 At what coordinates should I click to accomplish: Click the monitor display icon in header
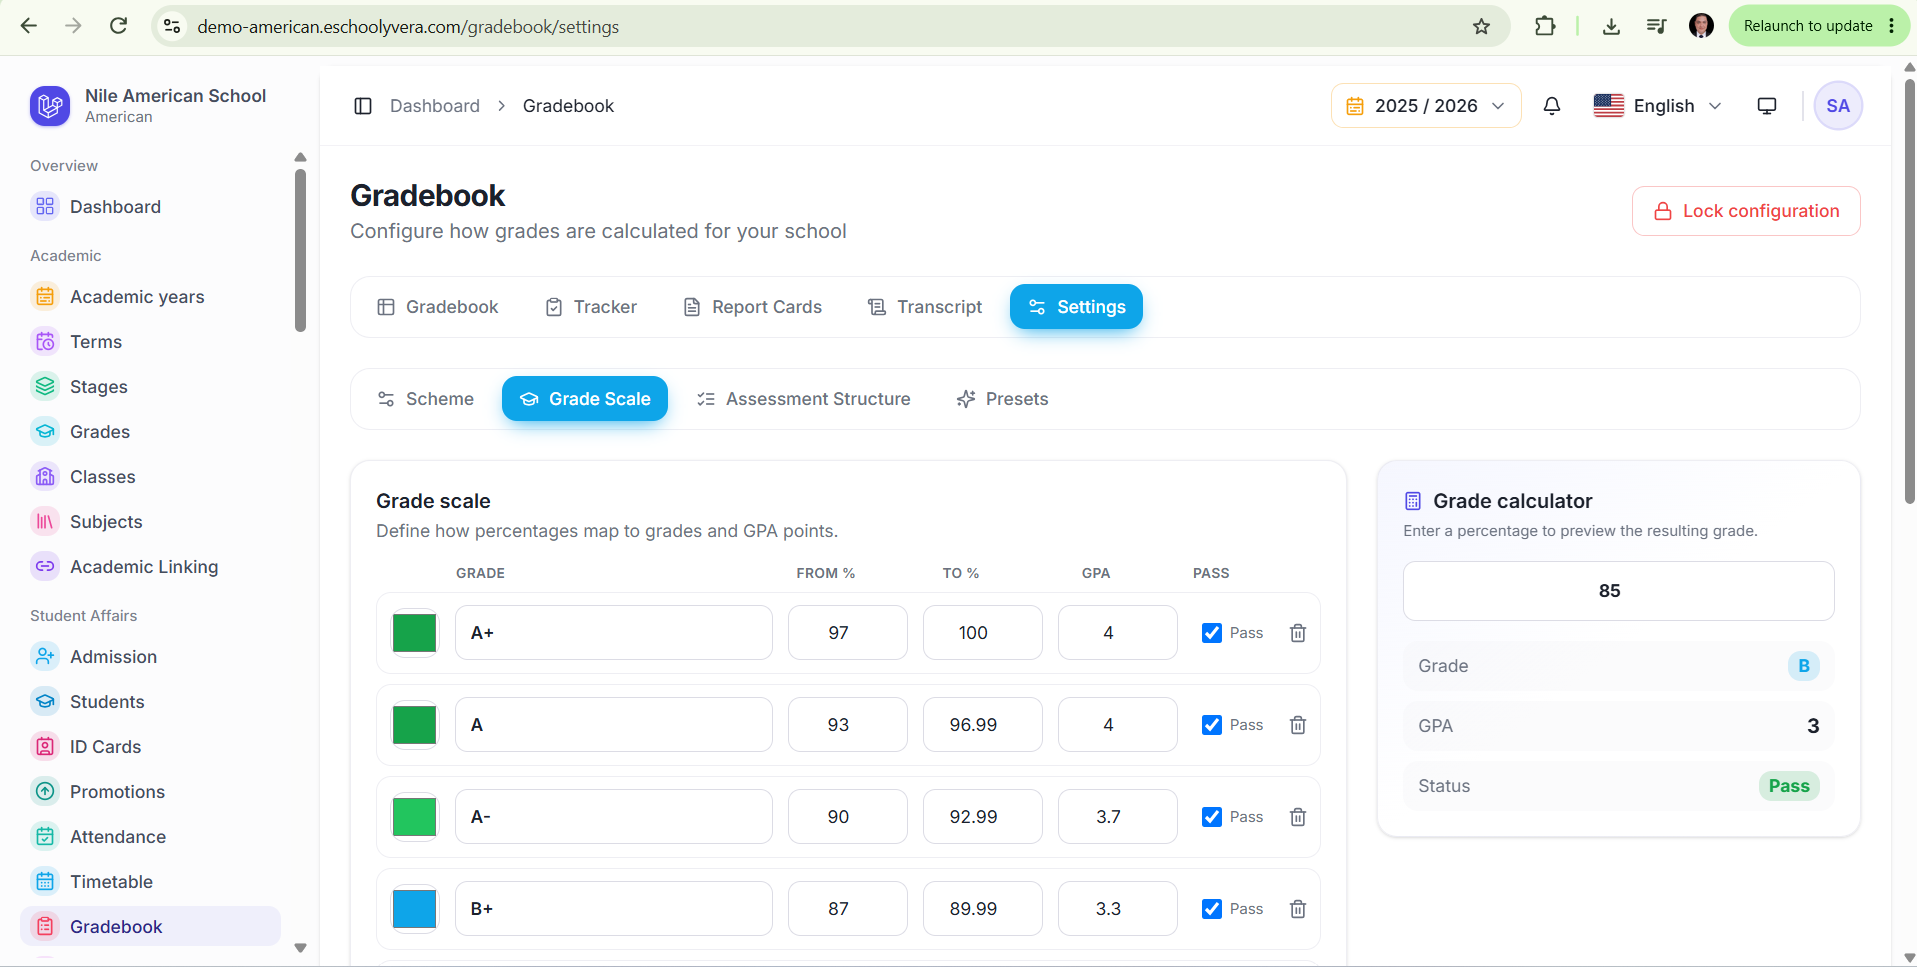click(1767, 106)
